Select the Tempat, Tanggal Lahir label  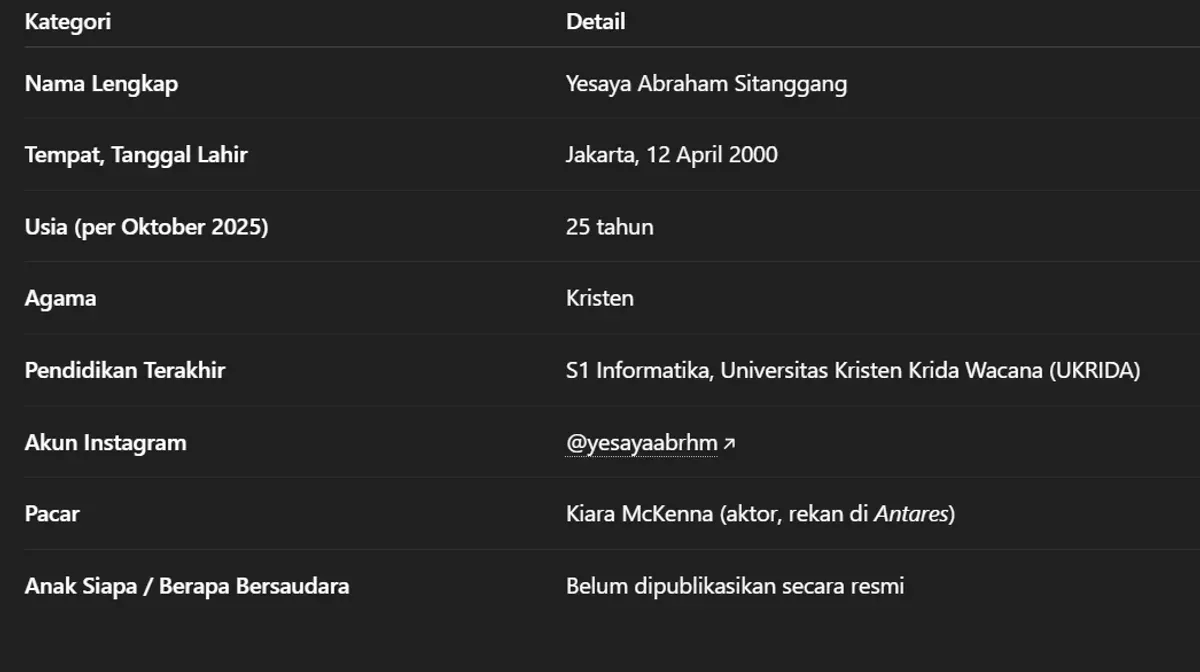(136, 155)
